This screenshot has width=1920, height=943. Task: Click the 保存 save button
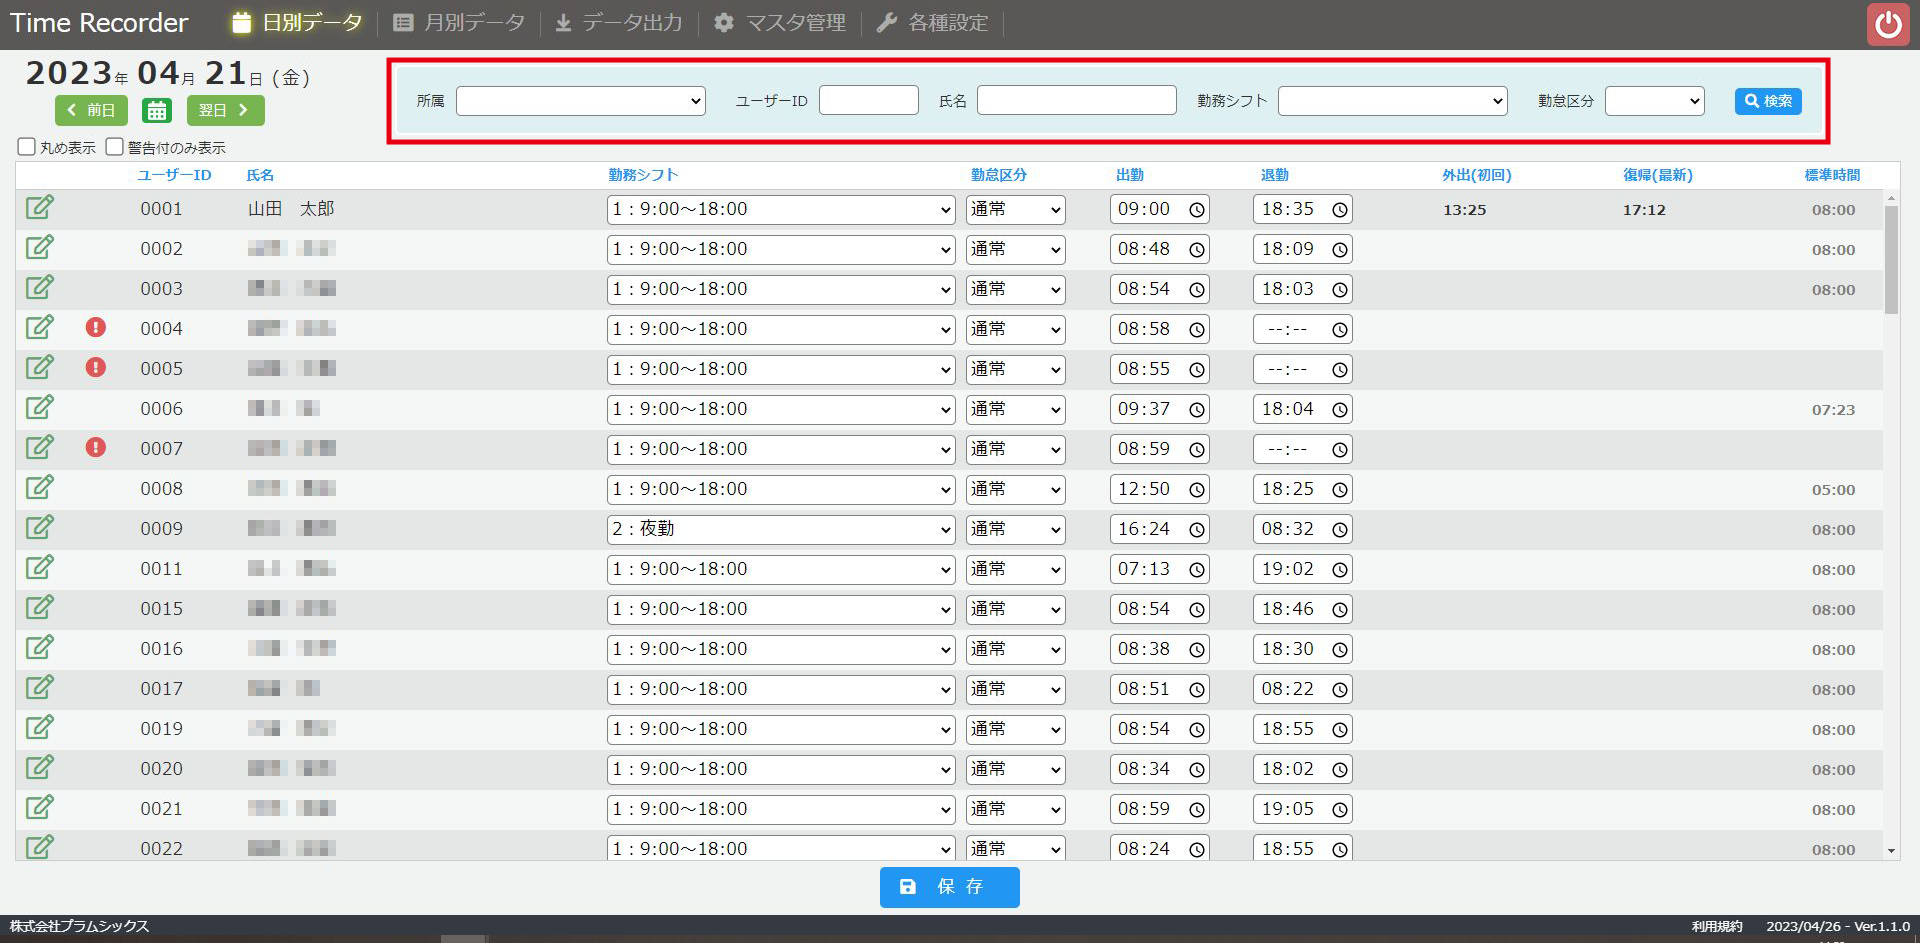tap(950, 887)
